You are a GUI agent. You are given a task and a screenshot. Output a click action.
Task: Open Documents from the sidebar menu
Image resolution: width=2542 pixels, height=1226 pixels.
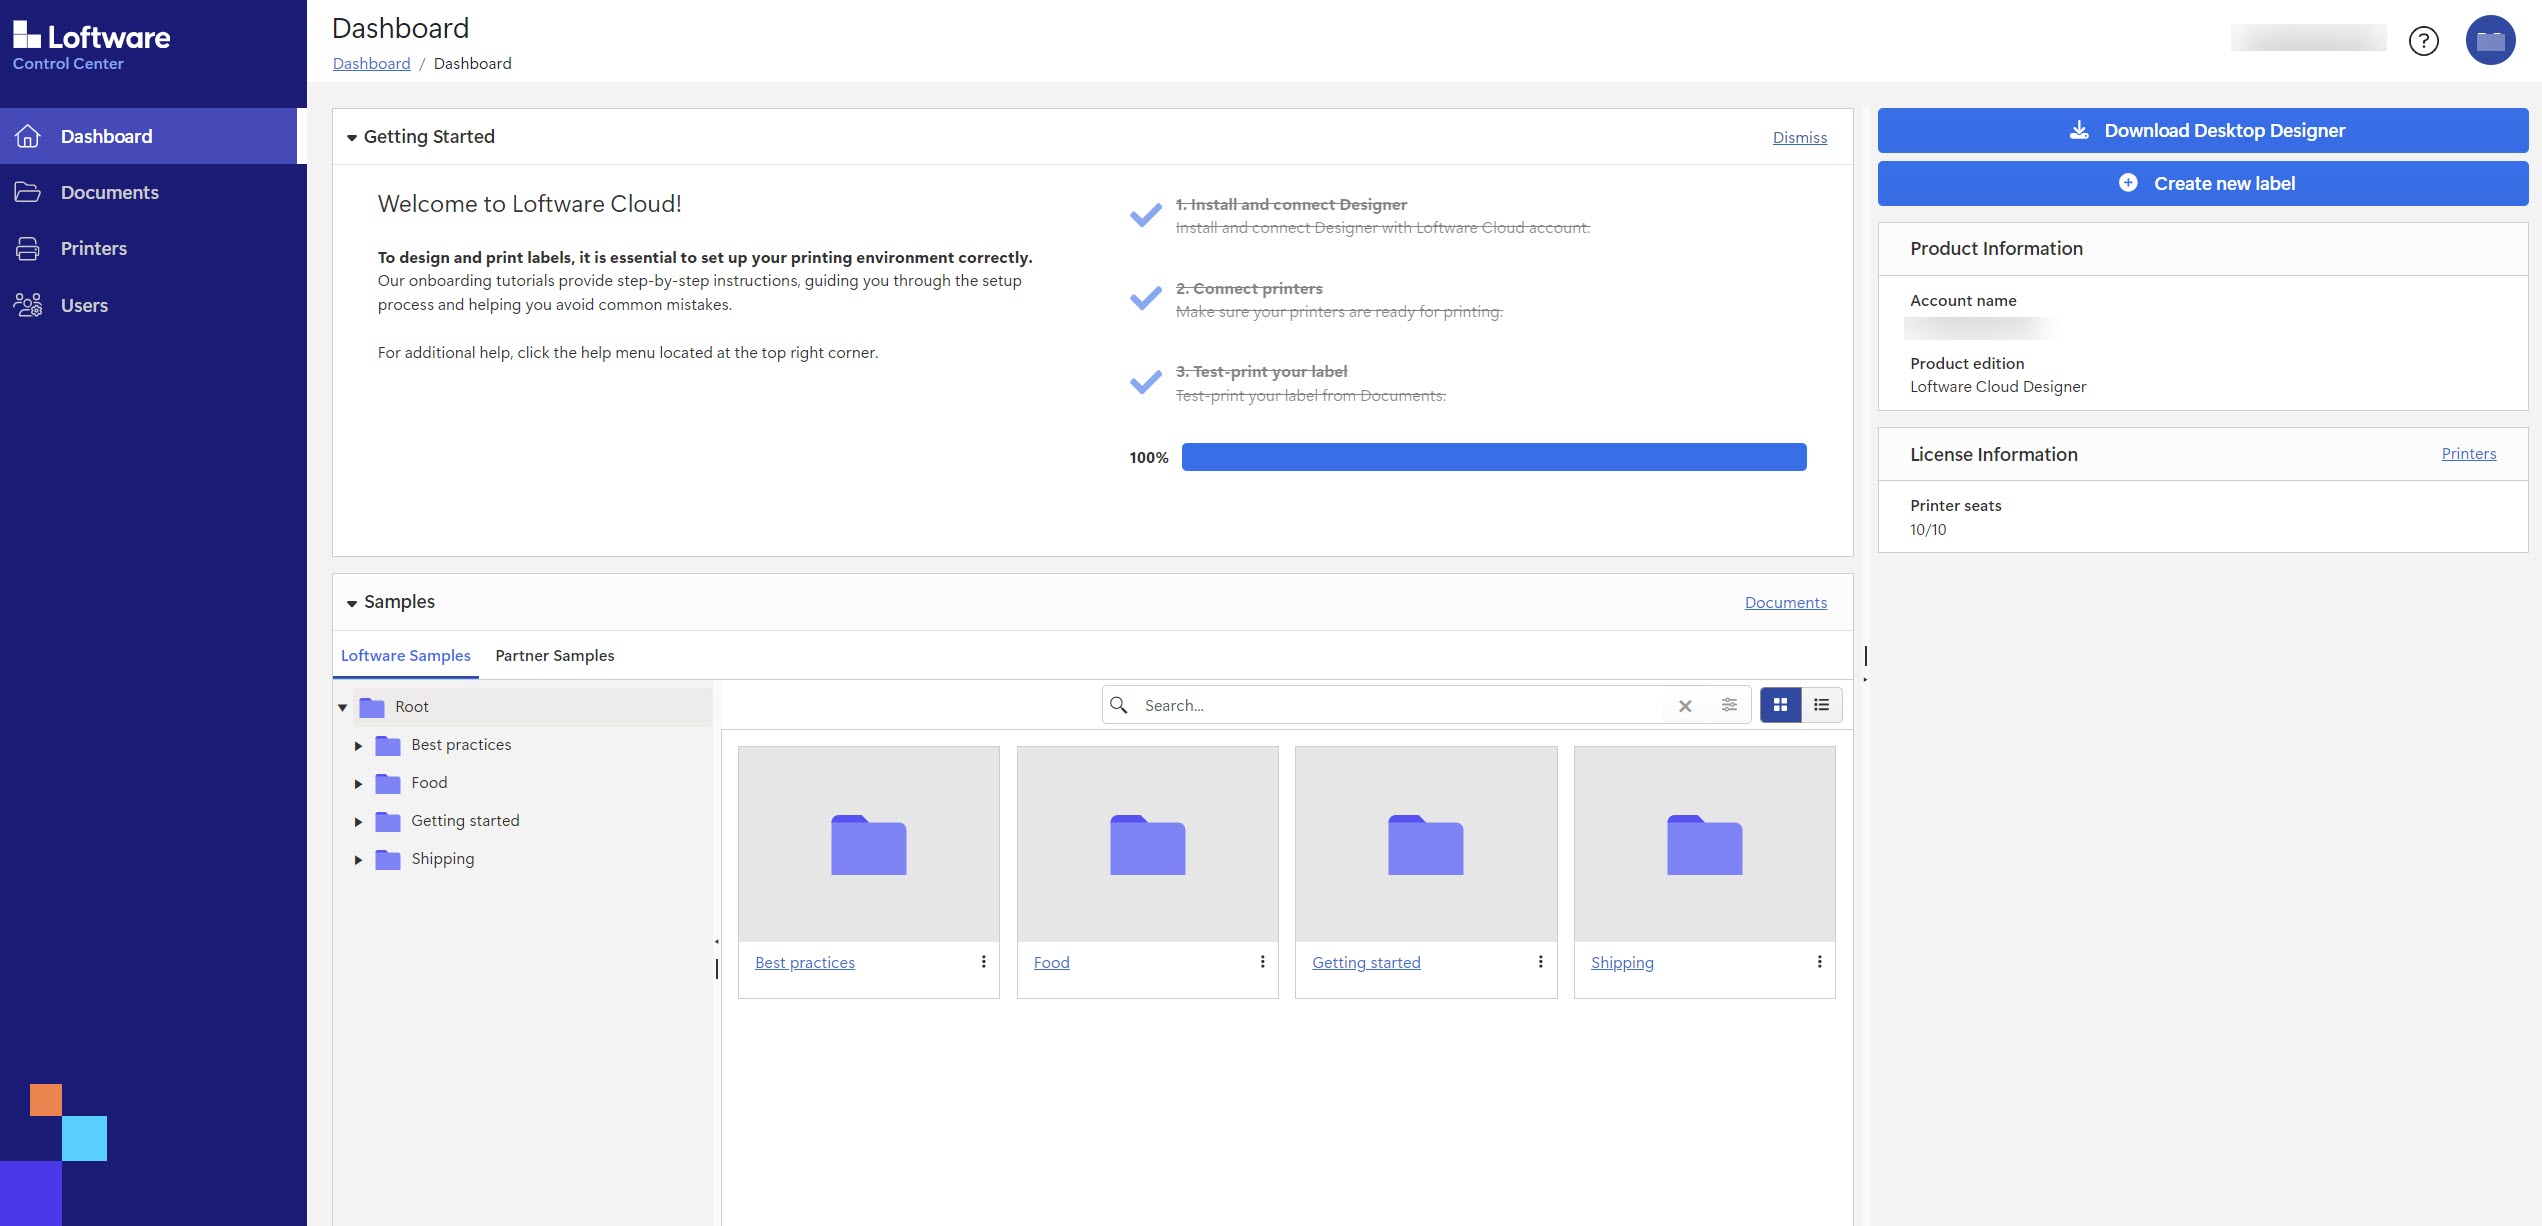coord(109,193)
